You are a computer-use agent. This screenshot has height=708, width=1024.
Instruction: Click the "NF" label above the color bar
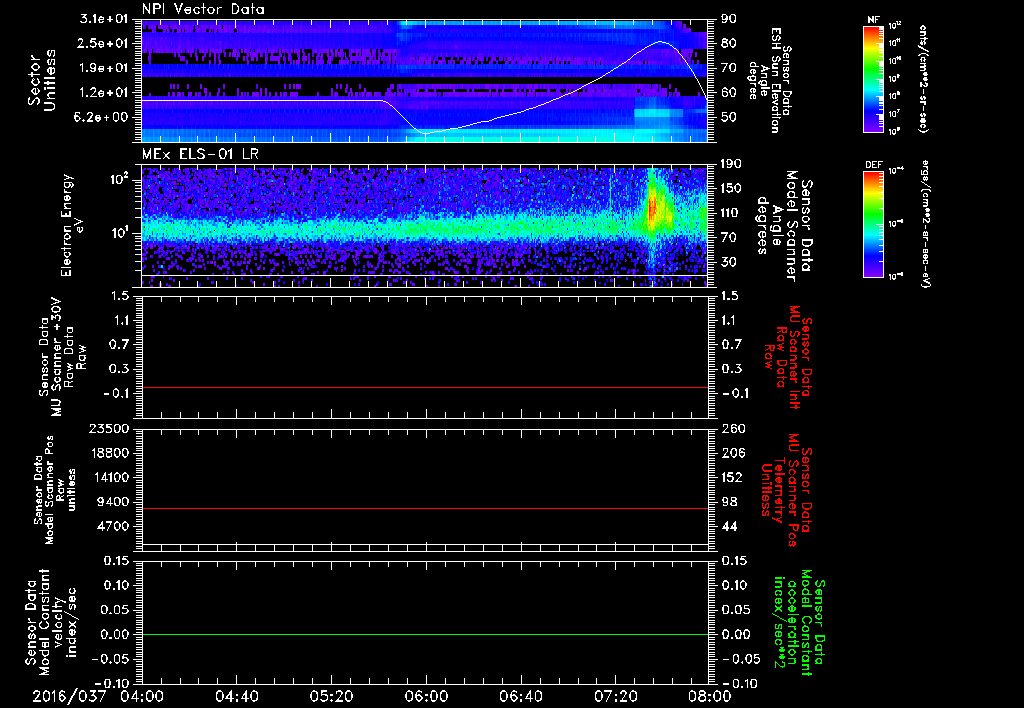[874, 20]
